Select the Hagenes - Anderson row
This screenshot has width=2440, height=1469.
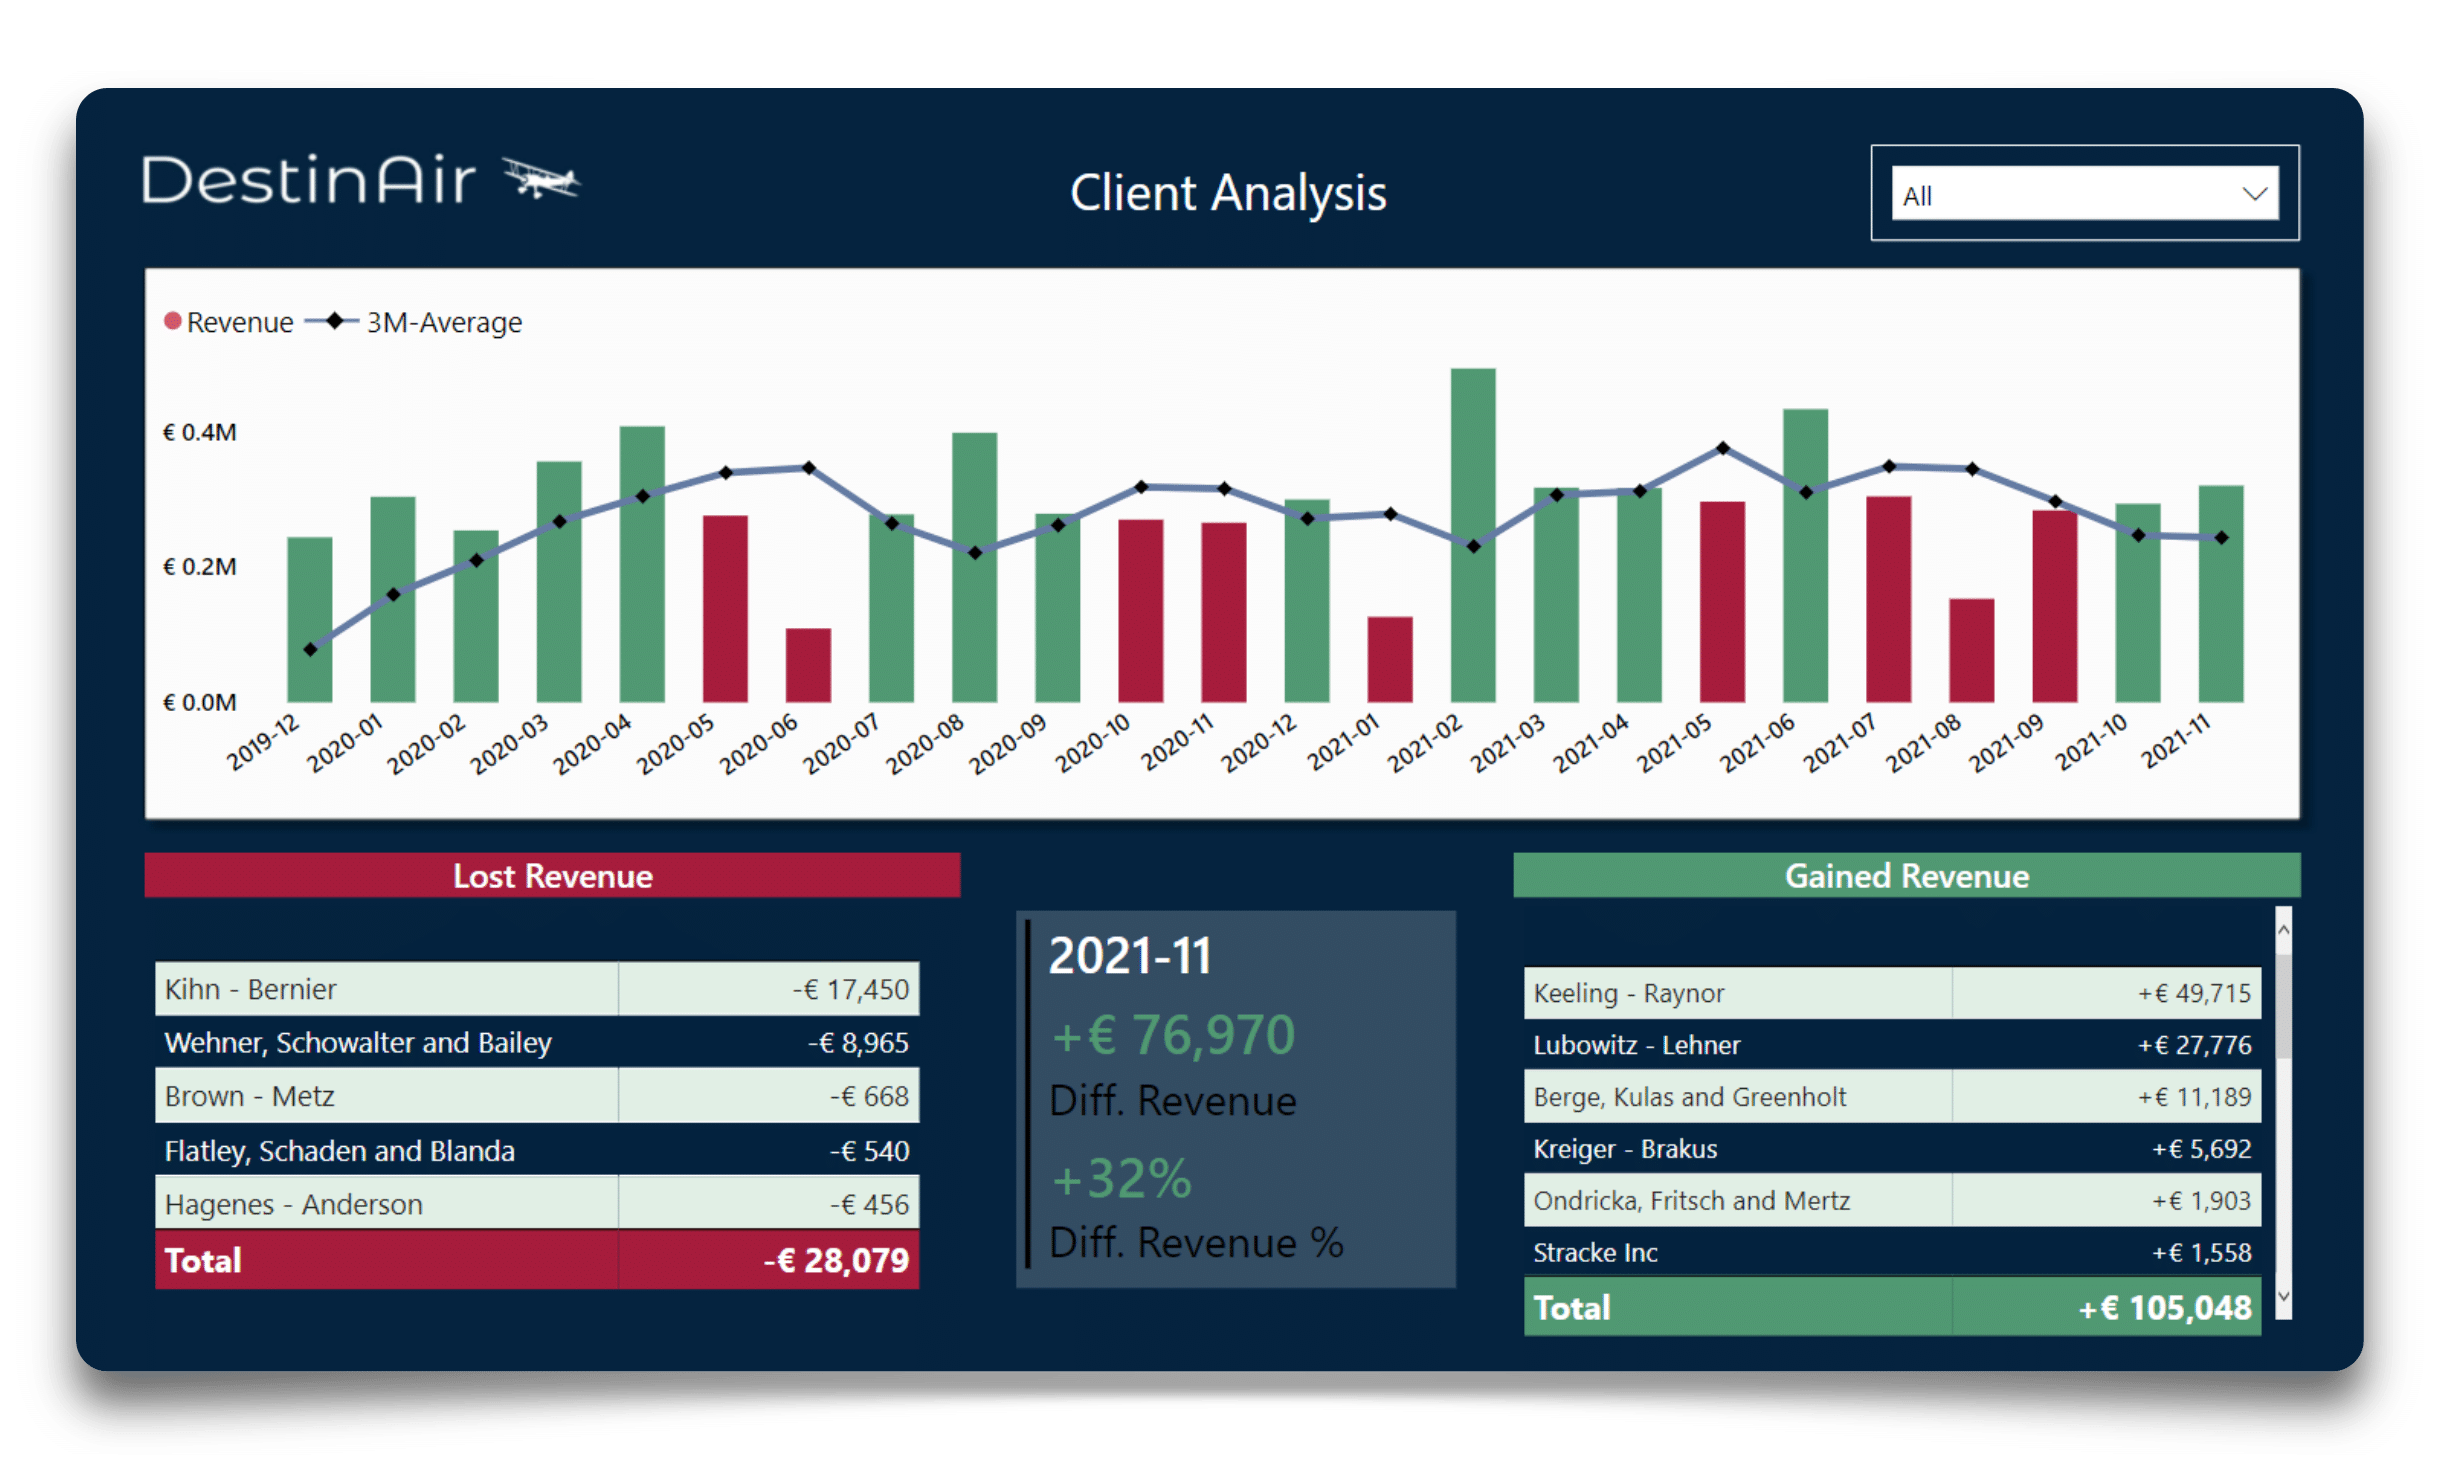(537, 1204)
